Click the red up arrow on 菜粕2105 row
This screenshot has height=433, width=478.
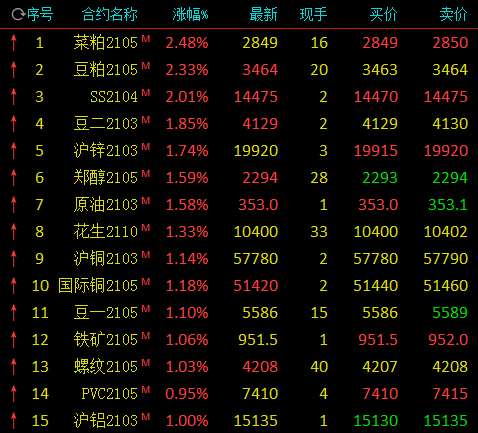[14, 43]
